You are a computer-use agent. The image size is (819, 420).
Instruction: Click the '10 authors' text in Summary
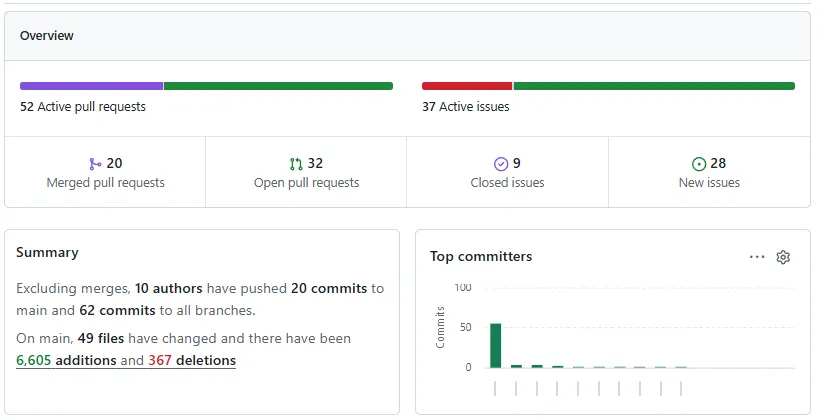coord(169,288)
